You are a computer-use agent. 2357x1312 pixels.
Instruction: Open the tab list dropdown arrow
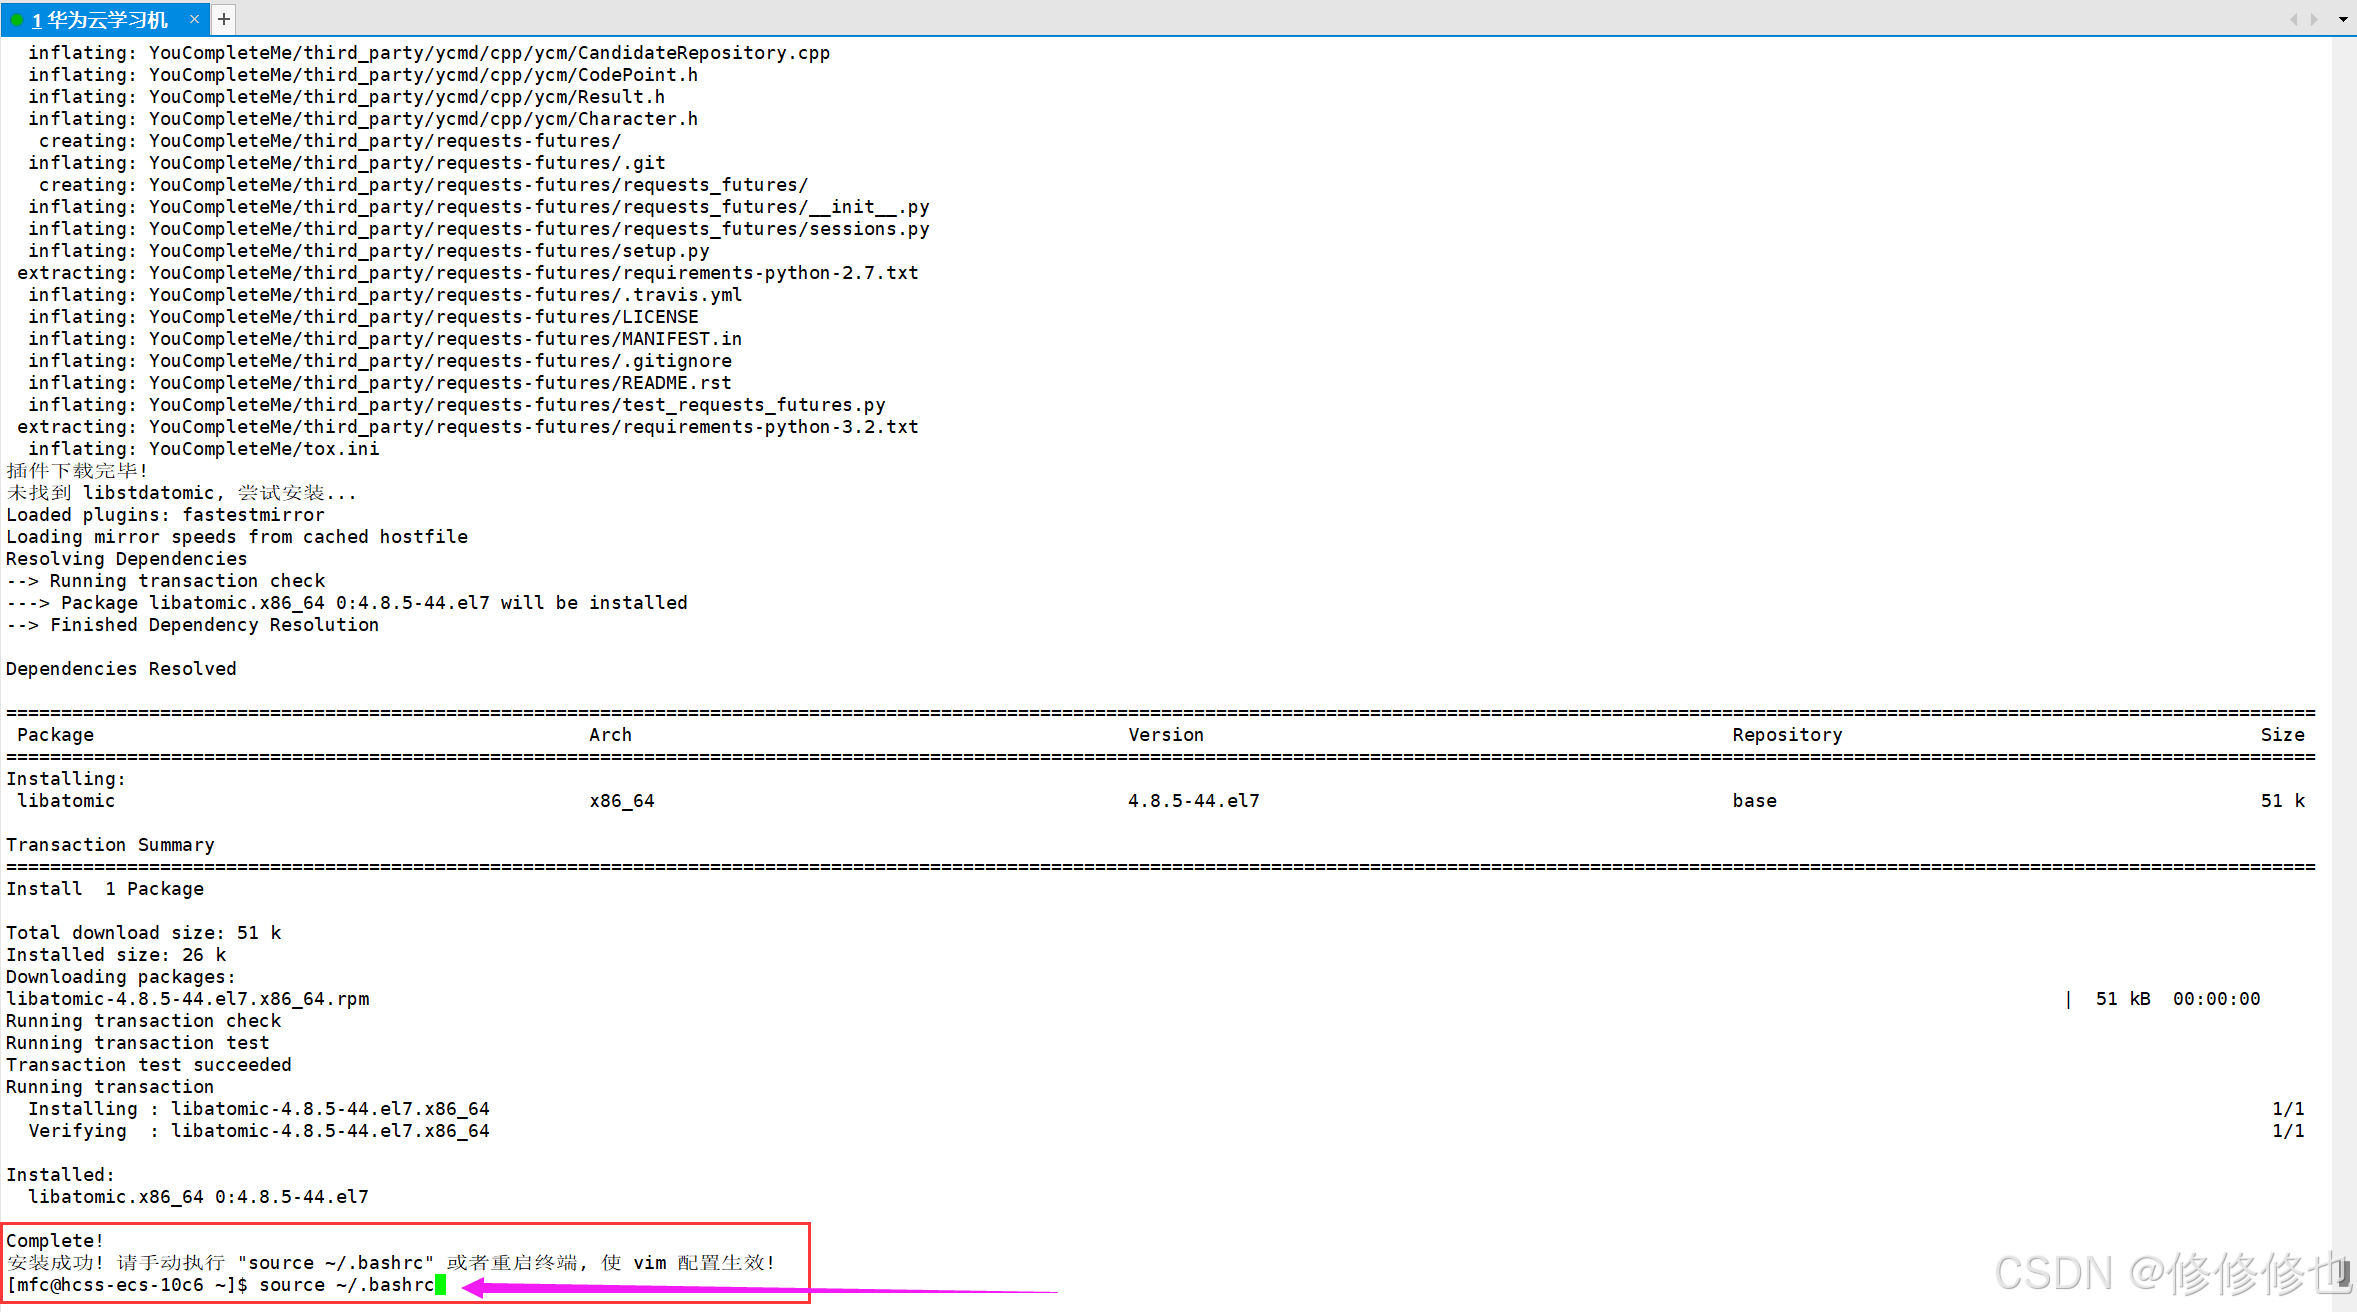(2343, 19)
